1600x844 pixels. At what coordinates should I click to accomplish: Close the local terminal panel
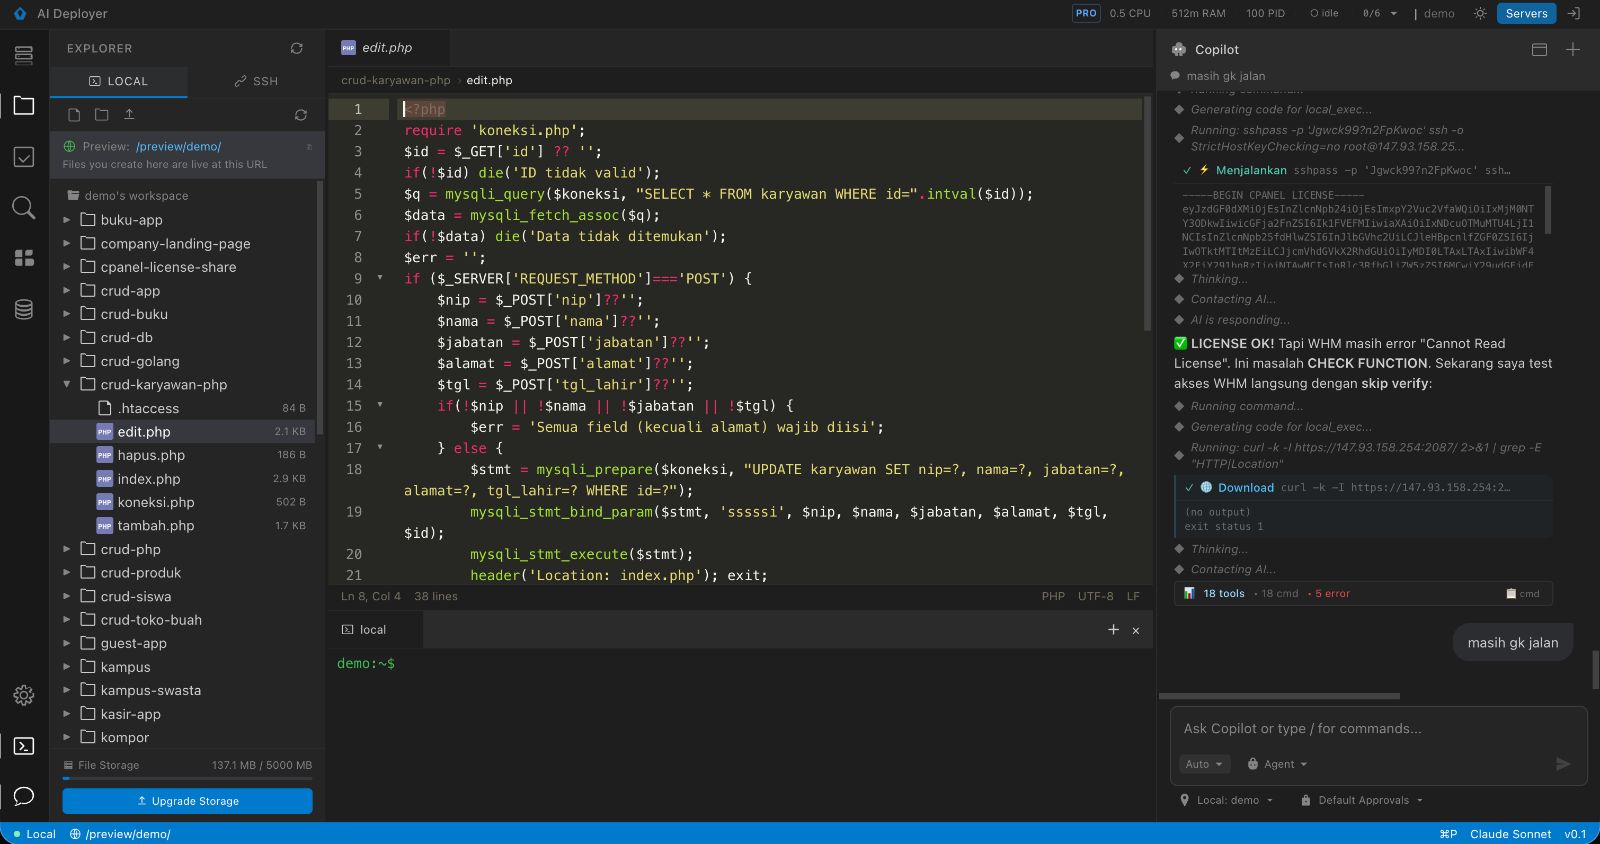click(1136, 630)
